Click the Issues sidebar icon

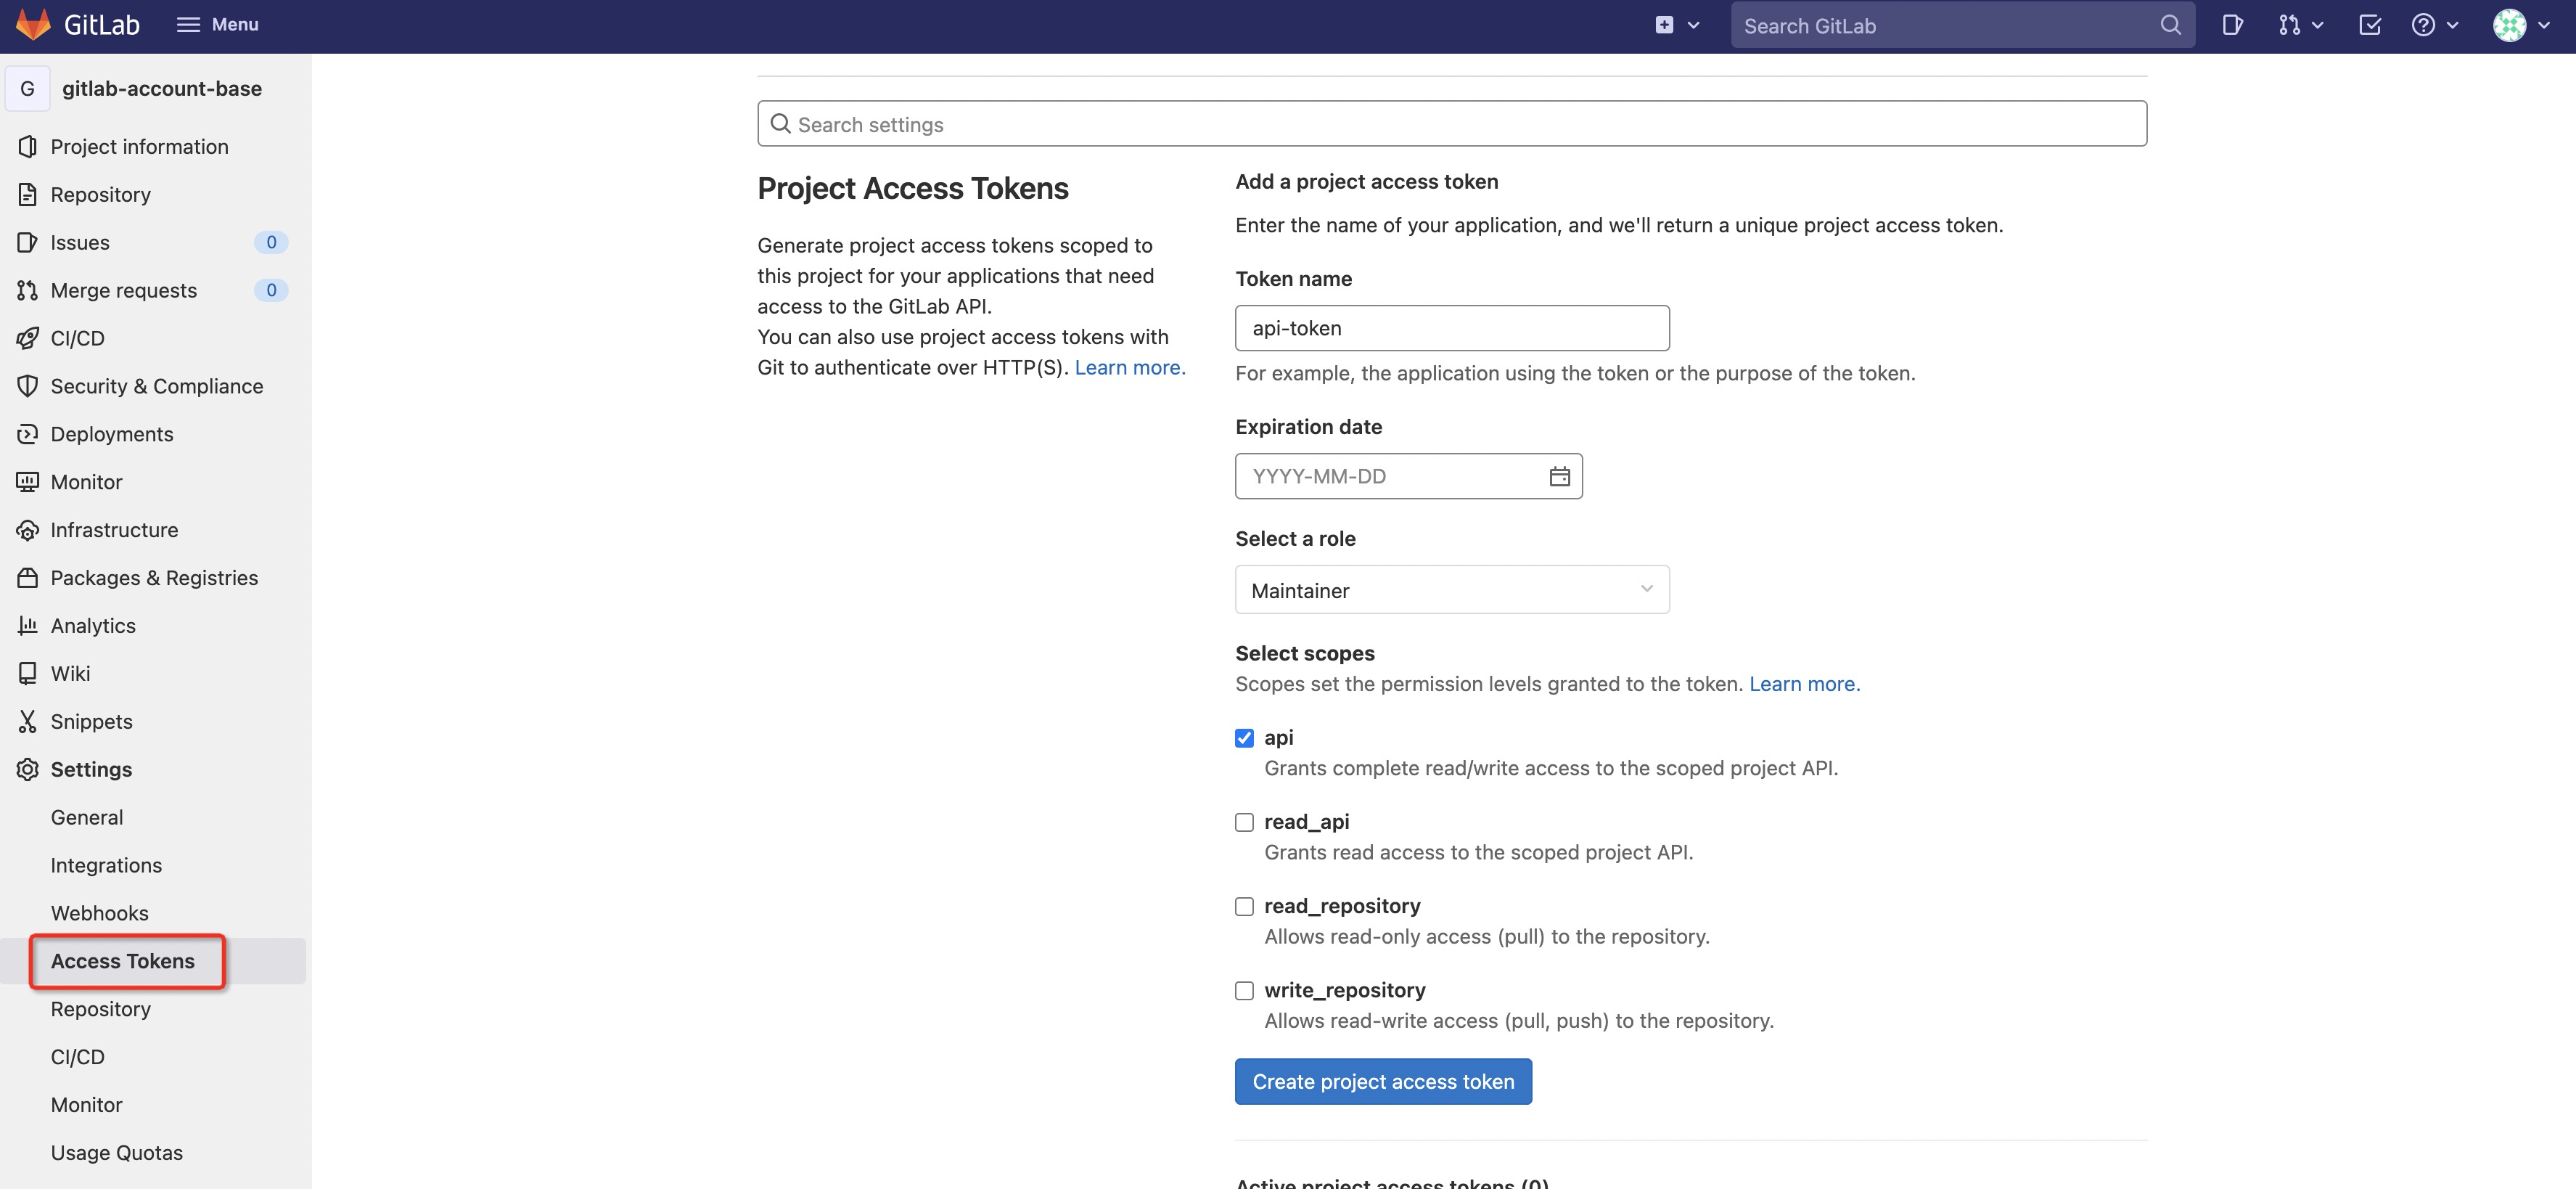pos(28,242)
